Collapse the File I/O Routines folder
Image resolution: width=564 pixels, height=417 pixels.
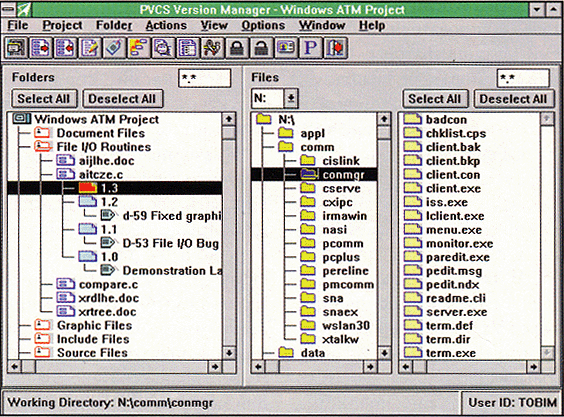click(43, 147)
